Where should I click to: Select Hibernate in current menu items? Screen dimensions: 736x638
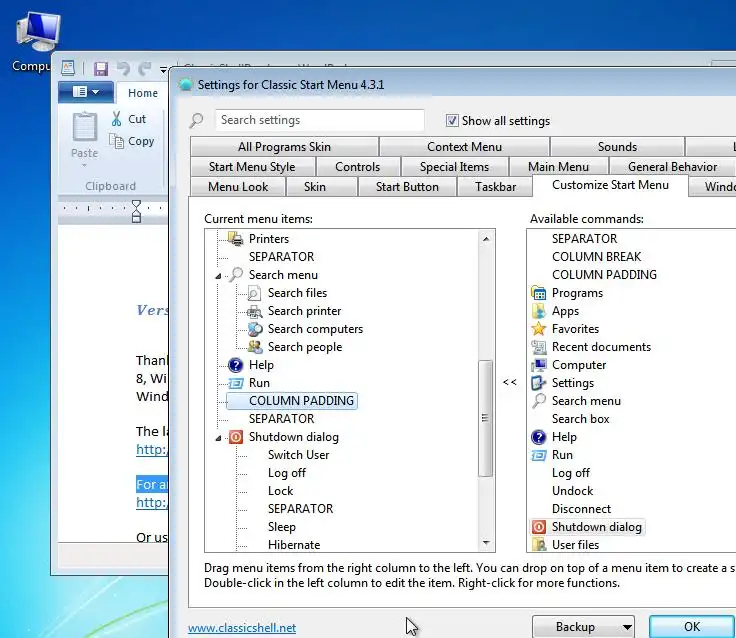coord(294,545)
